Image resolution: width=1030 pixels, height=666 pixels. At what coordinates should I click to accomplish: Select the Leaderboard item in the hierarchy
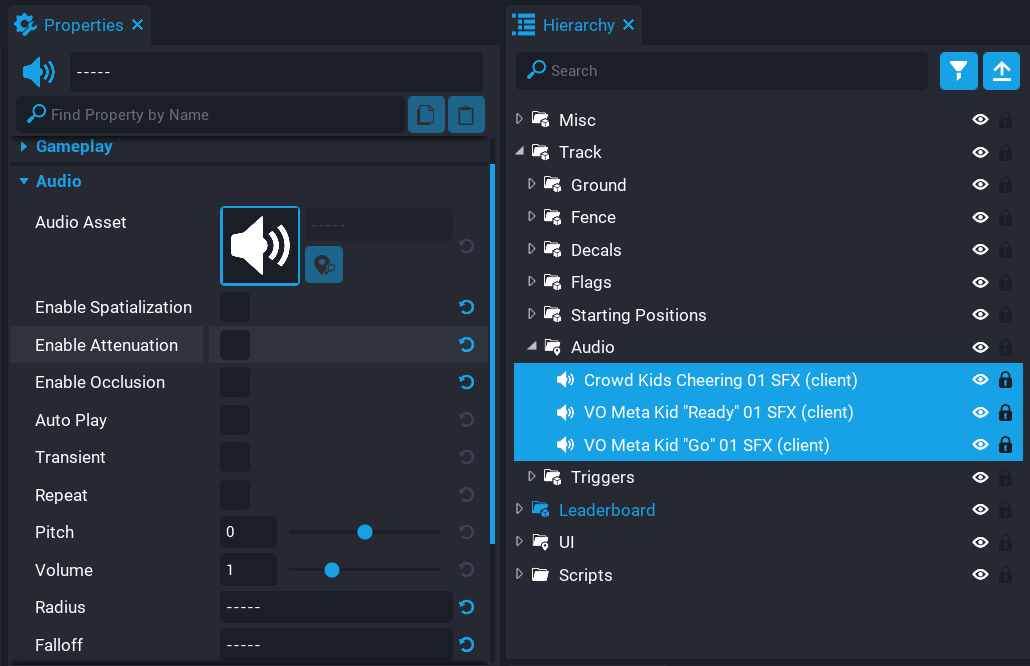tap(606, 510)
